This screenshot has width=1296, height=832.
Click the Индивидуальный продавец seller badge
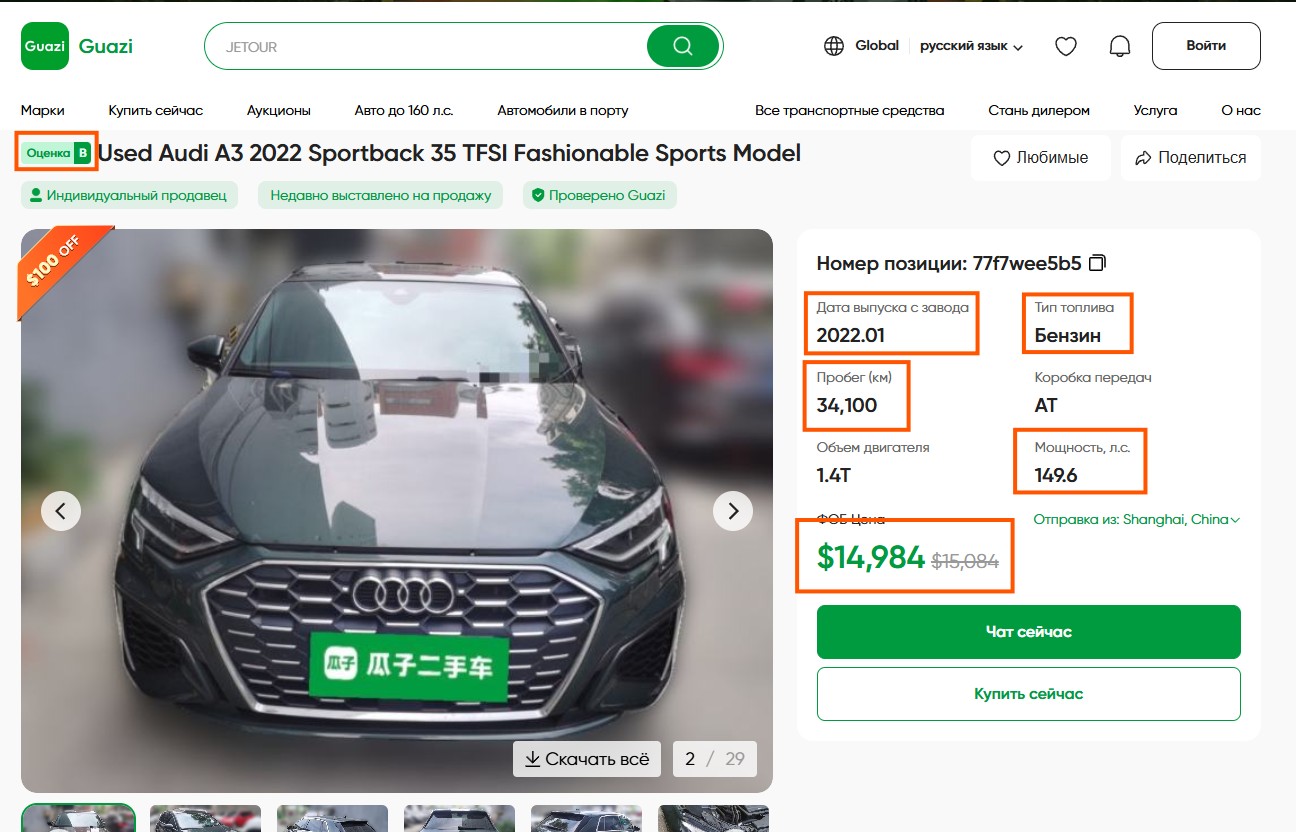129,195
